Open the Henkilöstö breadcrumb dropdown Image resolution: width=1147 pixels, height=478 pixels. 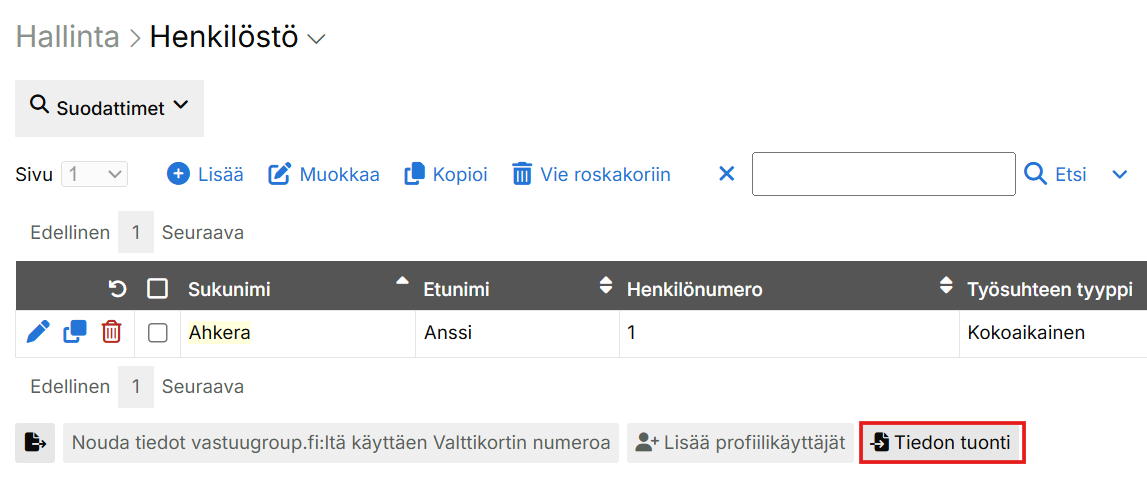click(x=317, y=39)
